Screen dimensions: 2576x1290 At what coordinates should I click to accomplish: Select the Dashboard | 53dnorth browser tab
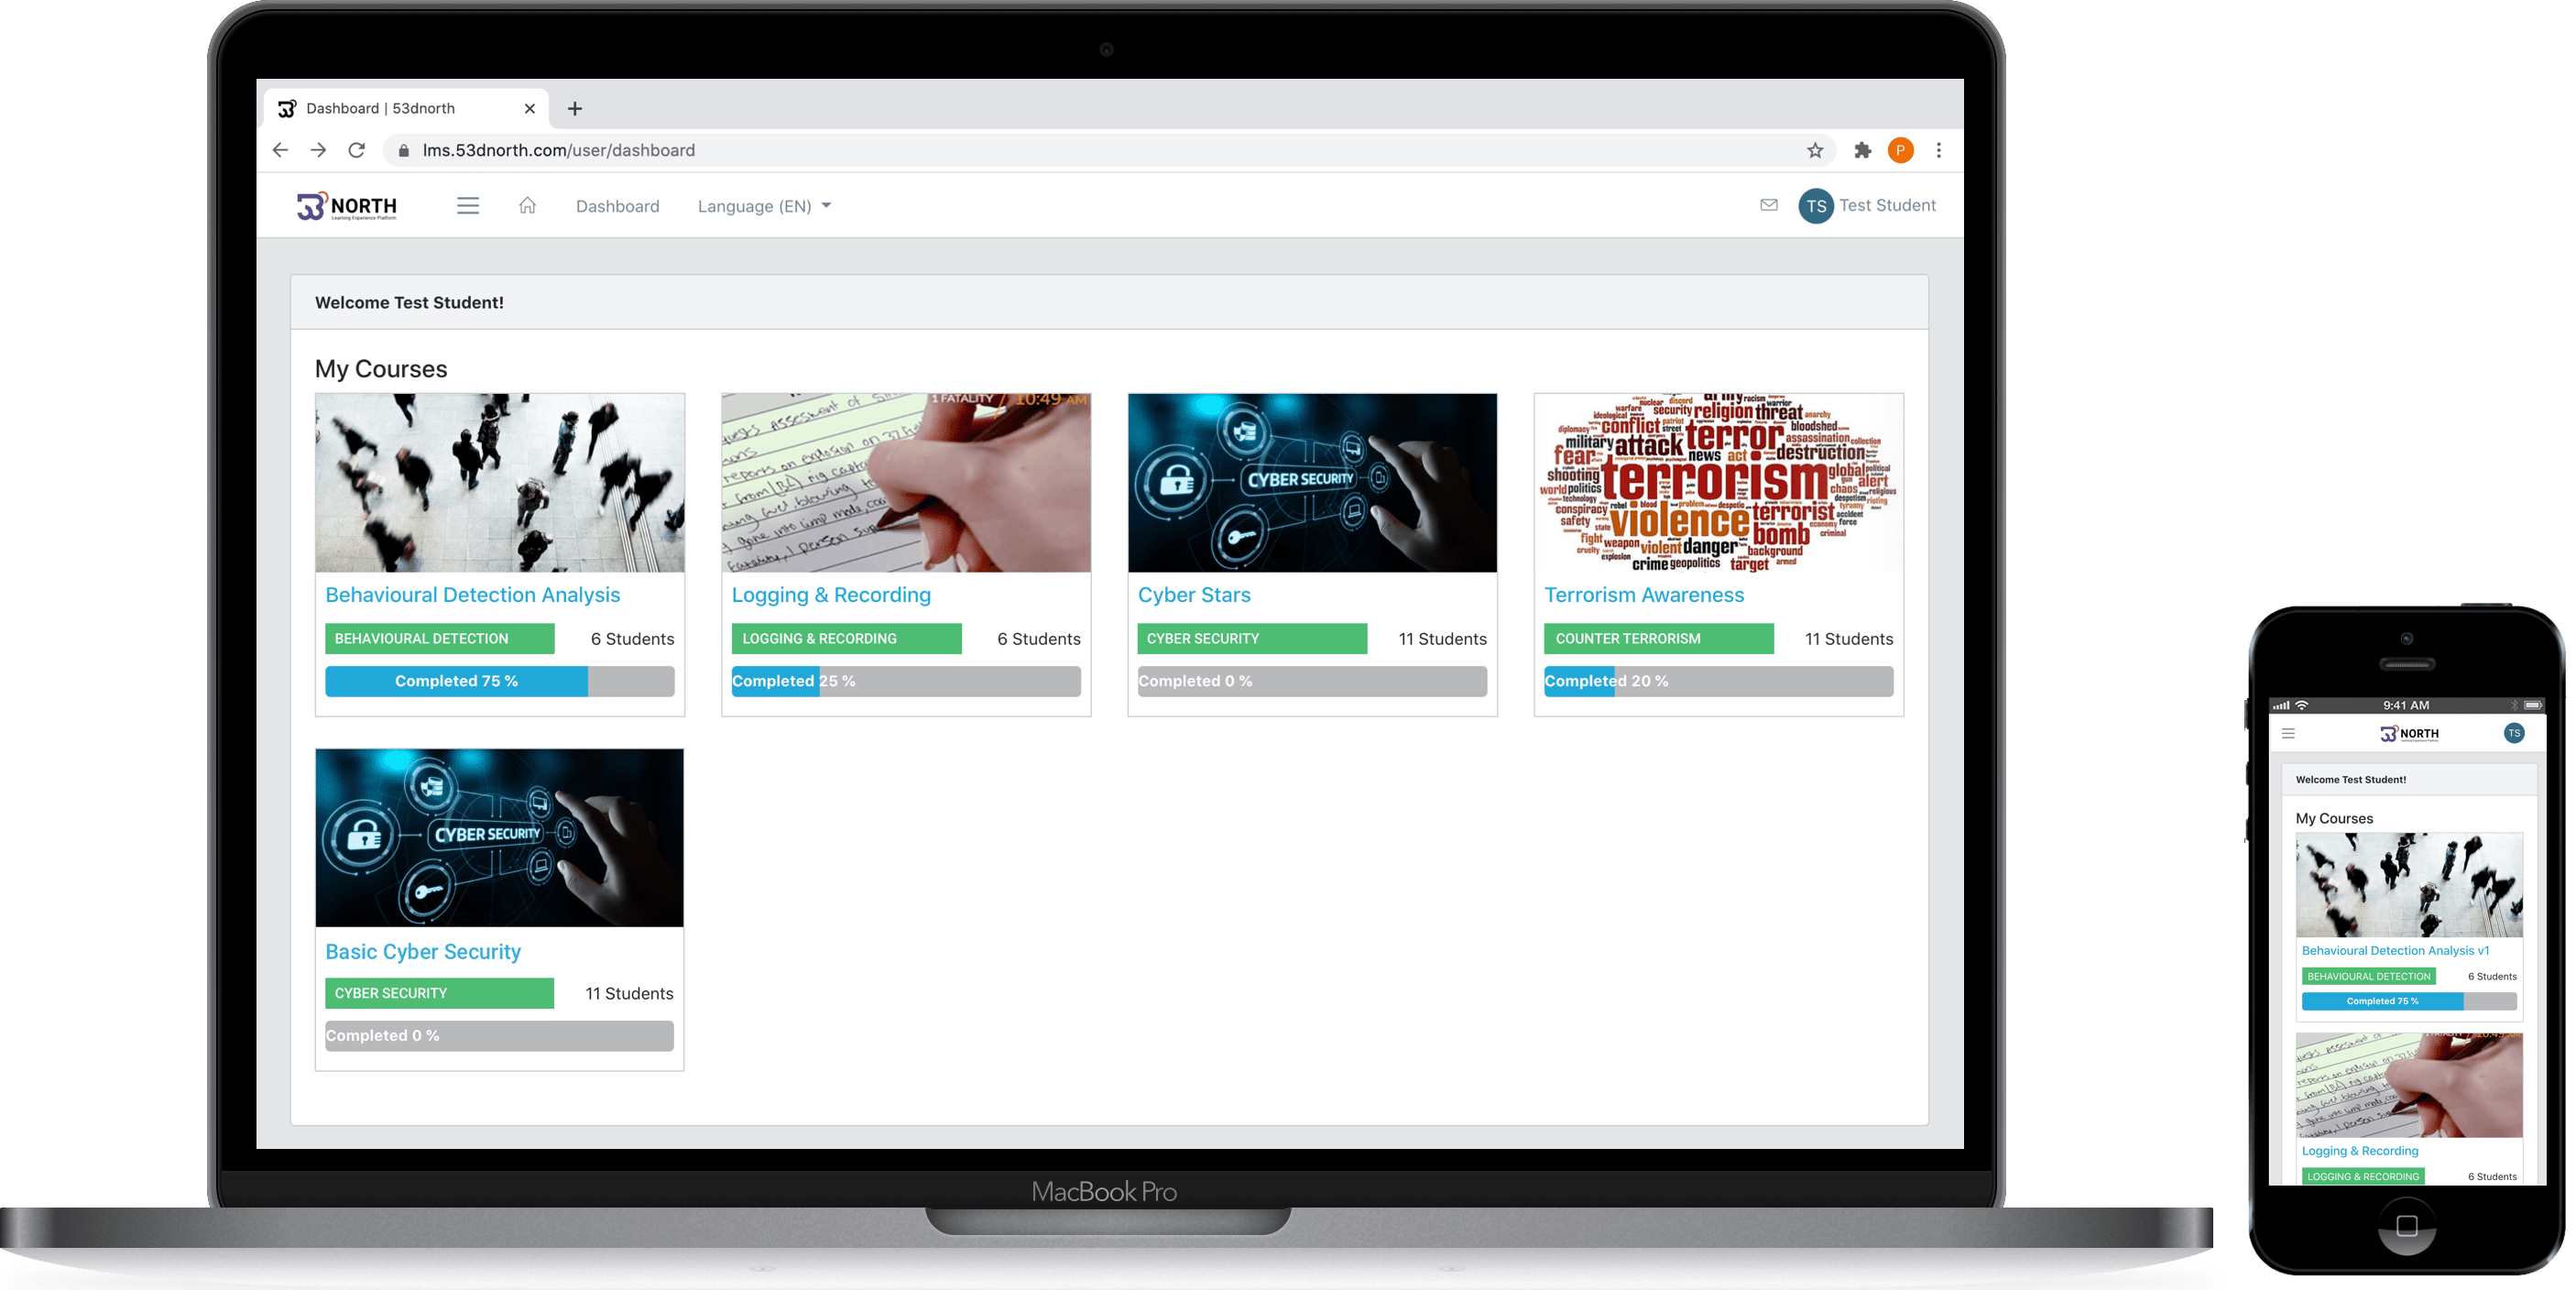click(406, 108)
